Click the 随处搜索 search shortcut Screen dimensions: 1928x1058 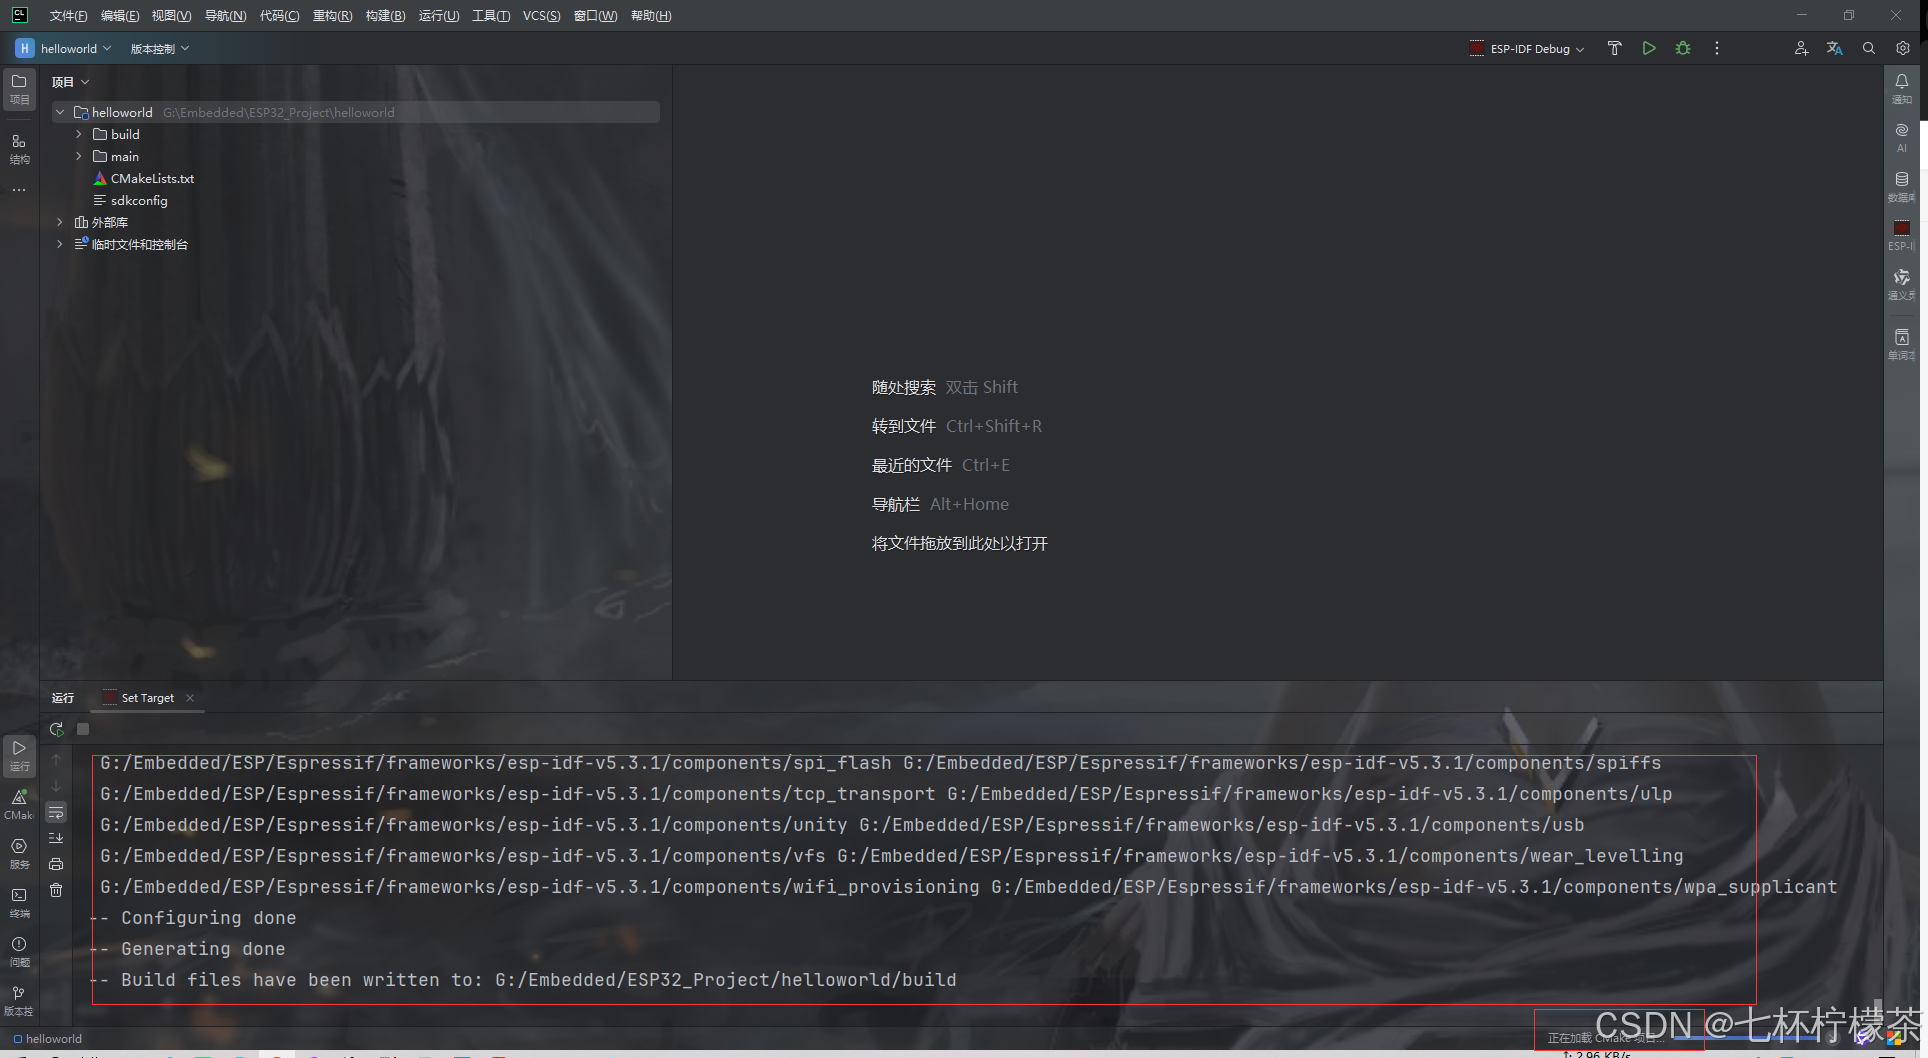[902, 387]
